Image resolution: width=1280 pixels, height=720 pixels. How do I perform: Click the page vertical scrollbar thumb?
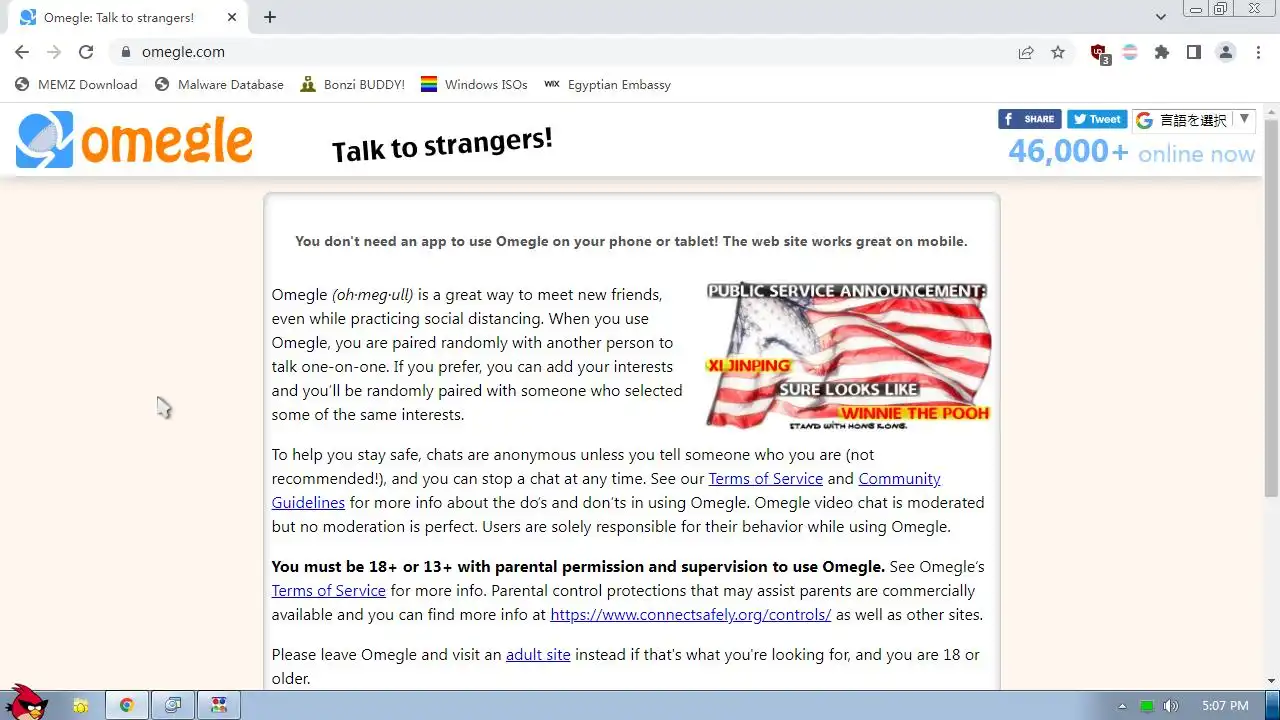[1271, 310]
